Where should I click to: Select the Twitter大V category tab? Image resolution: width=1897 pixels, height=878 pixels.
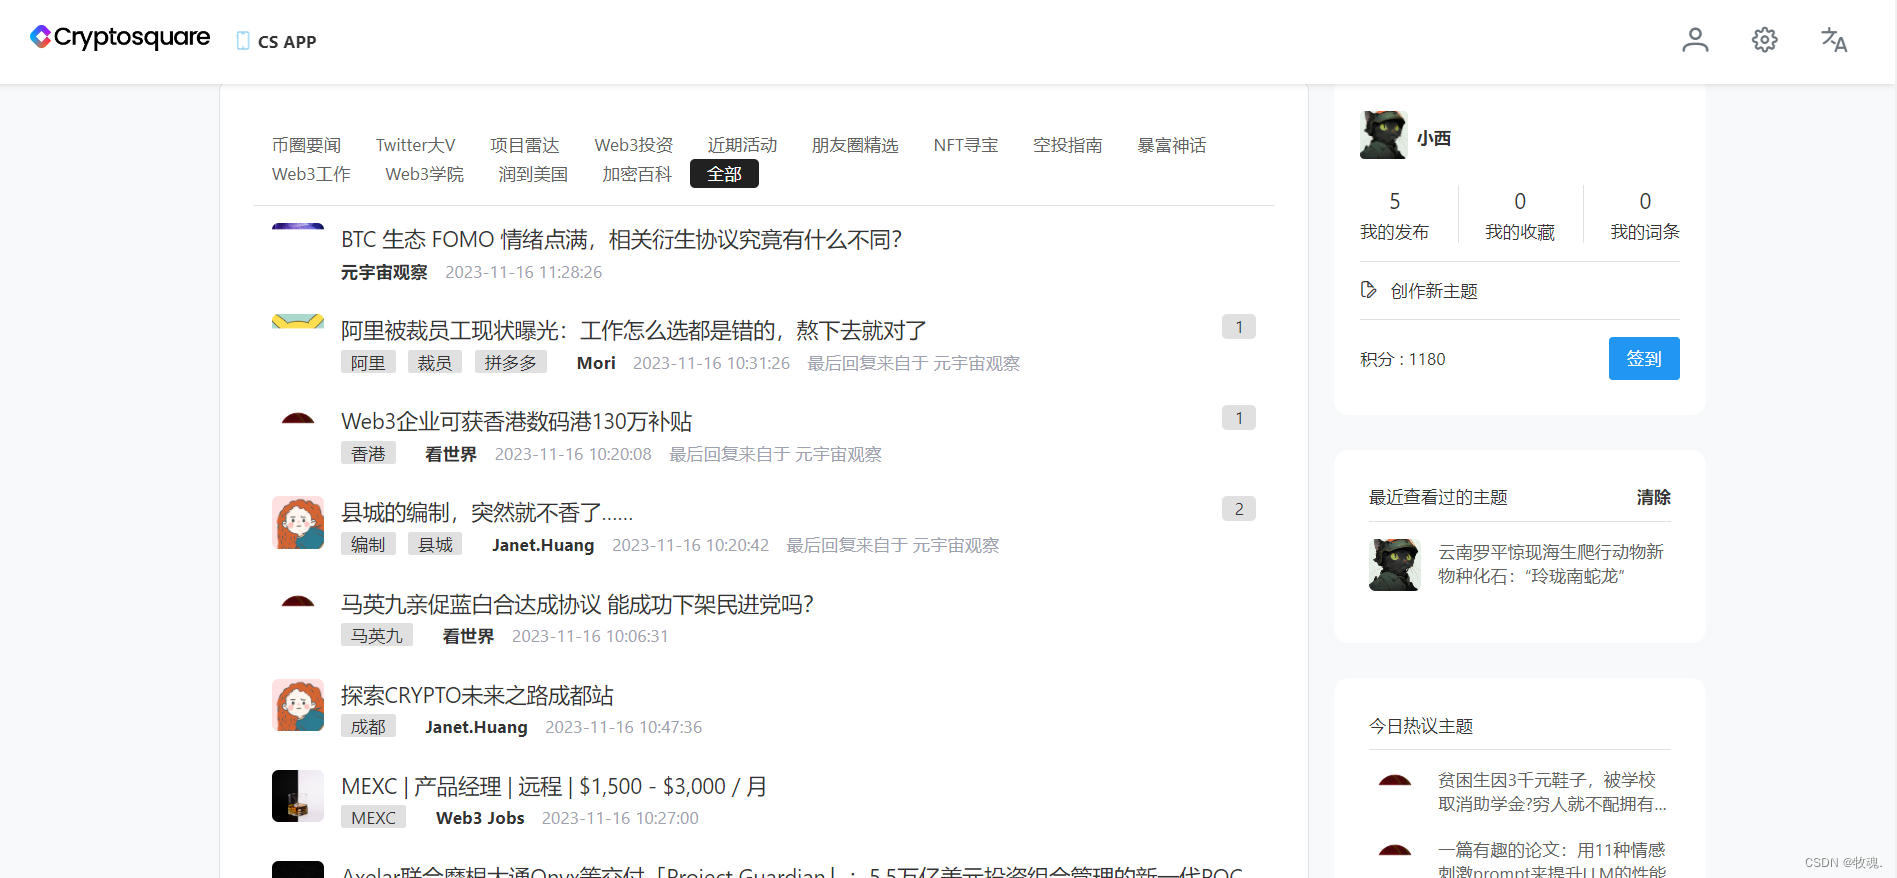[415, 145]
